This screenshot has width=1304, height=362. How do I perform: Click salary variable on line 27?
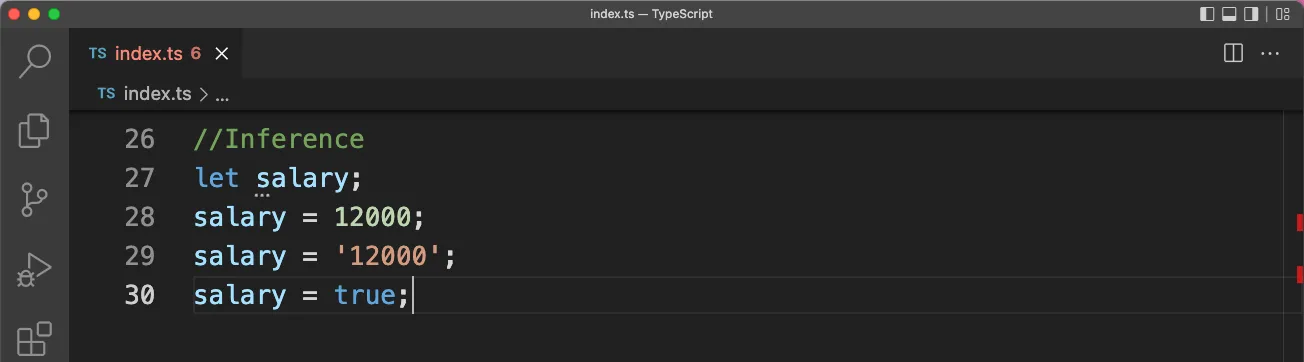pyautogui.click(x=302, y=178)
